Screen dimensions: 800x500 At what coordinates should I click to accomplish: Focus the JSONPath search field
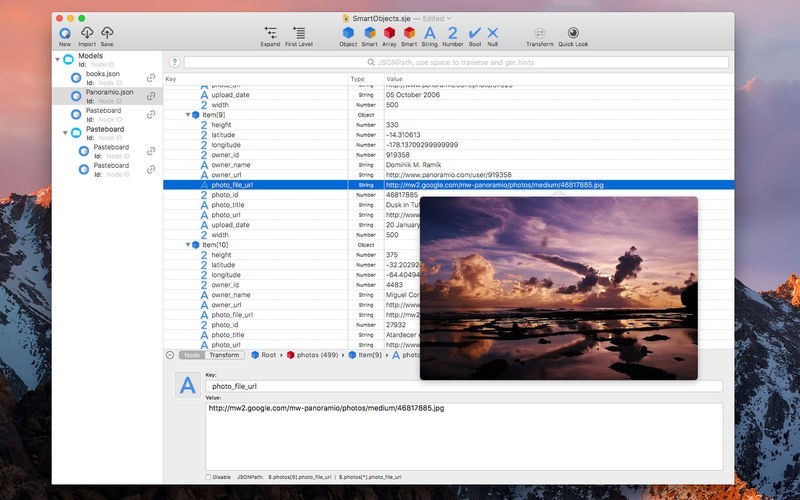tap(456, 62)
